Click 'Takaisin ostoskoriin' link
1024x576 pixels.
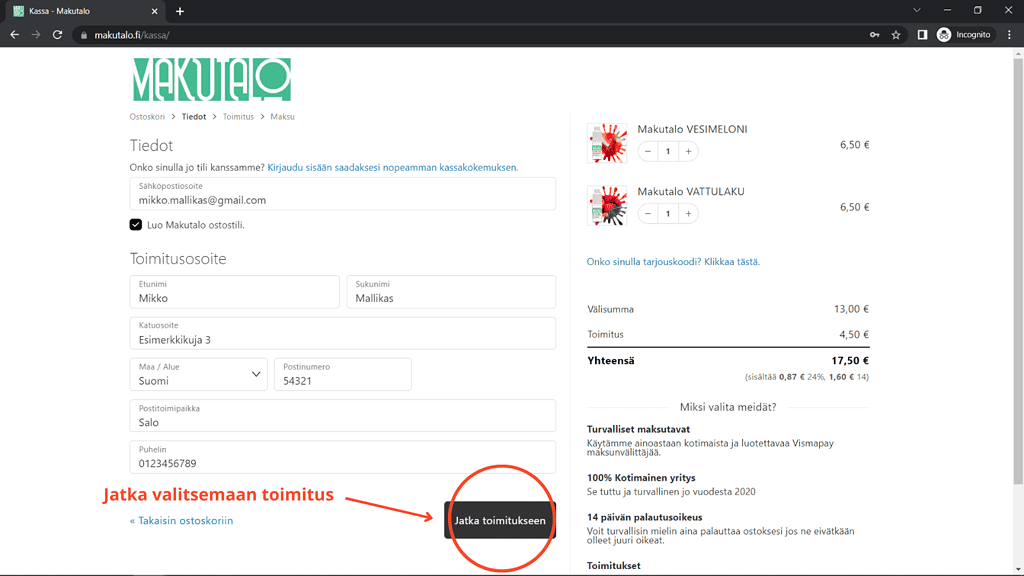[x=181, y=521]
